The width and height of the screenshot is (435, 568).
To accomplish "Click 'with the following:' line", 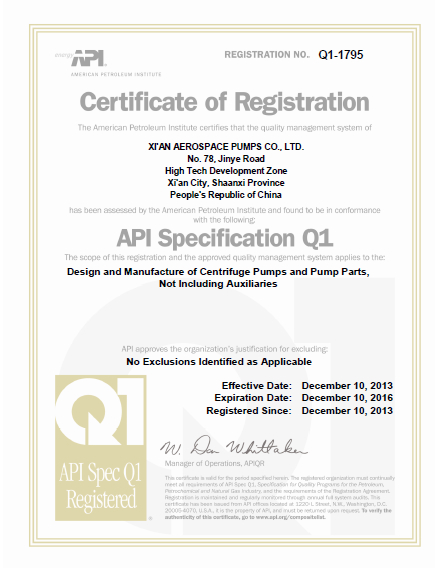I will click(224, 220).
